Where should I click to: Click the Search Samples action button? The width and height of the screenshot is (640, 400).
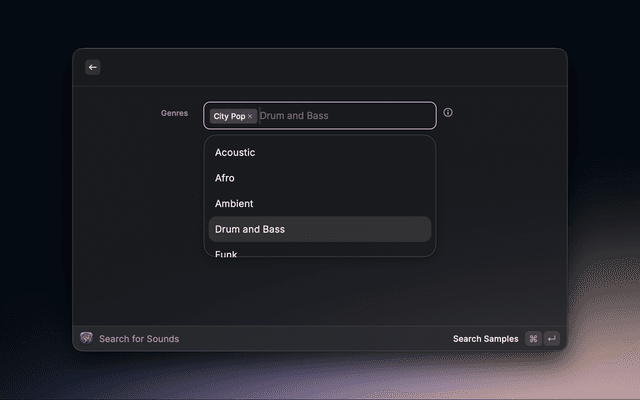tap(485, 339)
